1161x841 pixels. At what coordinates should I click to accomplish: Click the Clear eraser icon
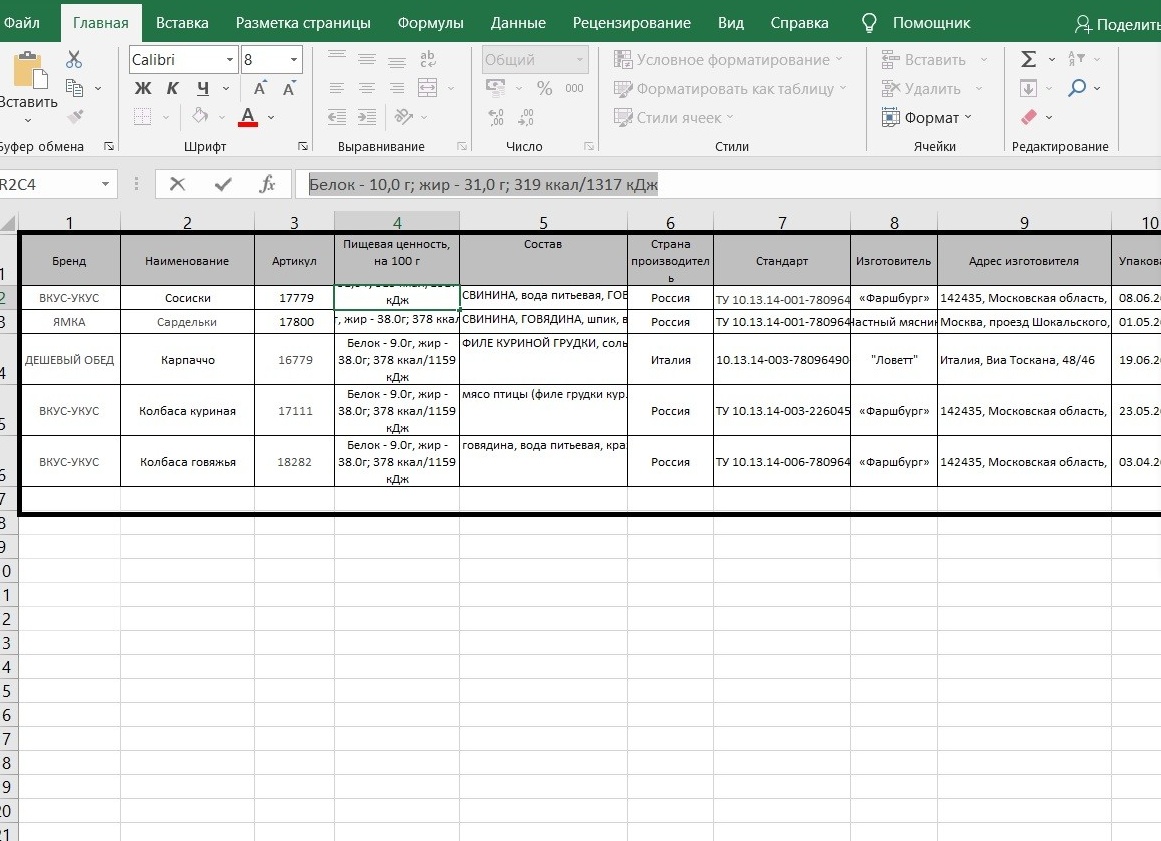[x=1028, y=117]
